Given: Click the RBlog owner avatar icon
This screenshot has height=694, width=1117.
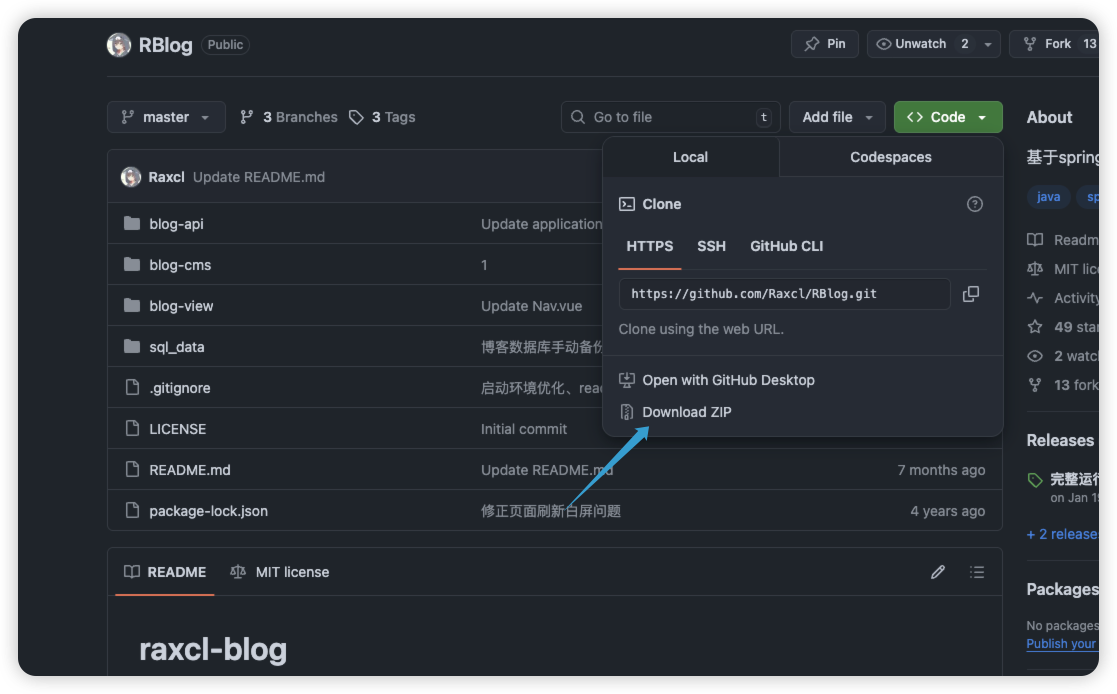Looking at the screenshot, I should [119, 44].
